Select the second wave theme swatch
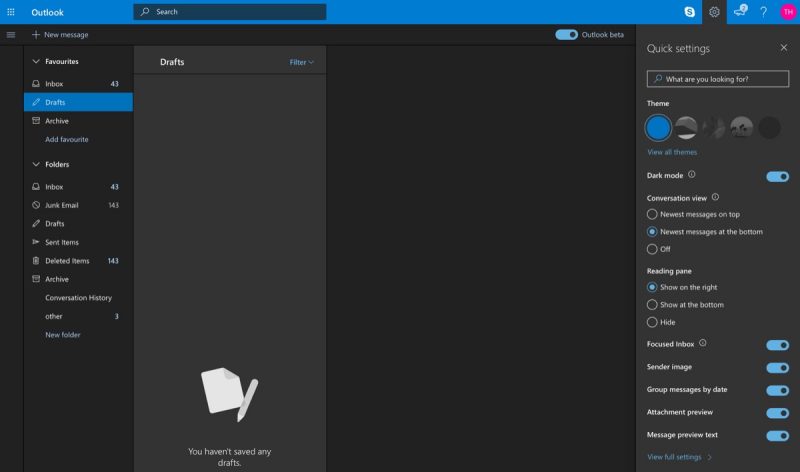Viewport: 800px width, 472px height. point(686,128)
